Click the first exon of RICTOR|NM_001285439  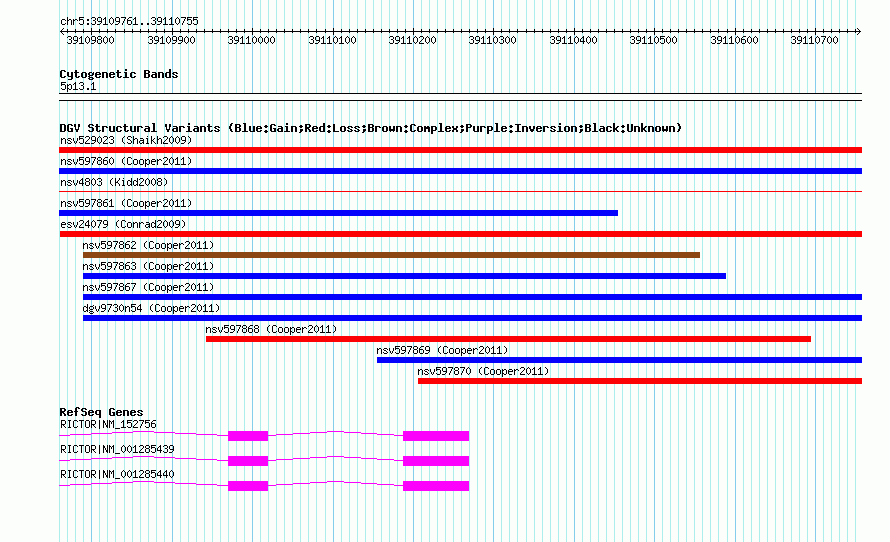tap(248, 461)
